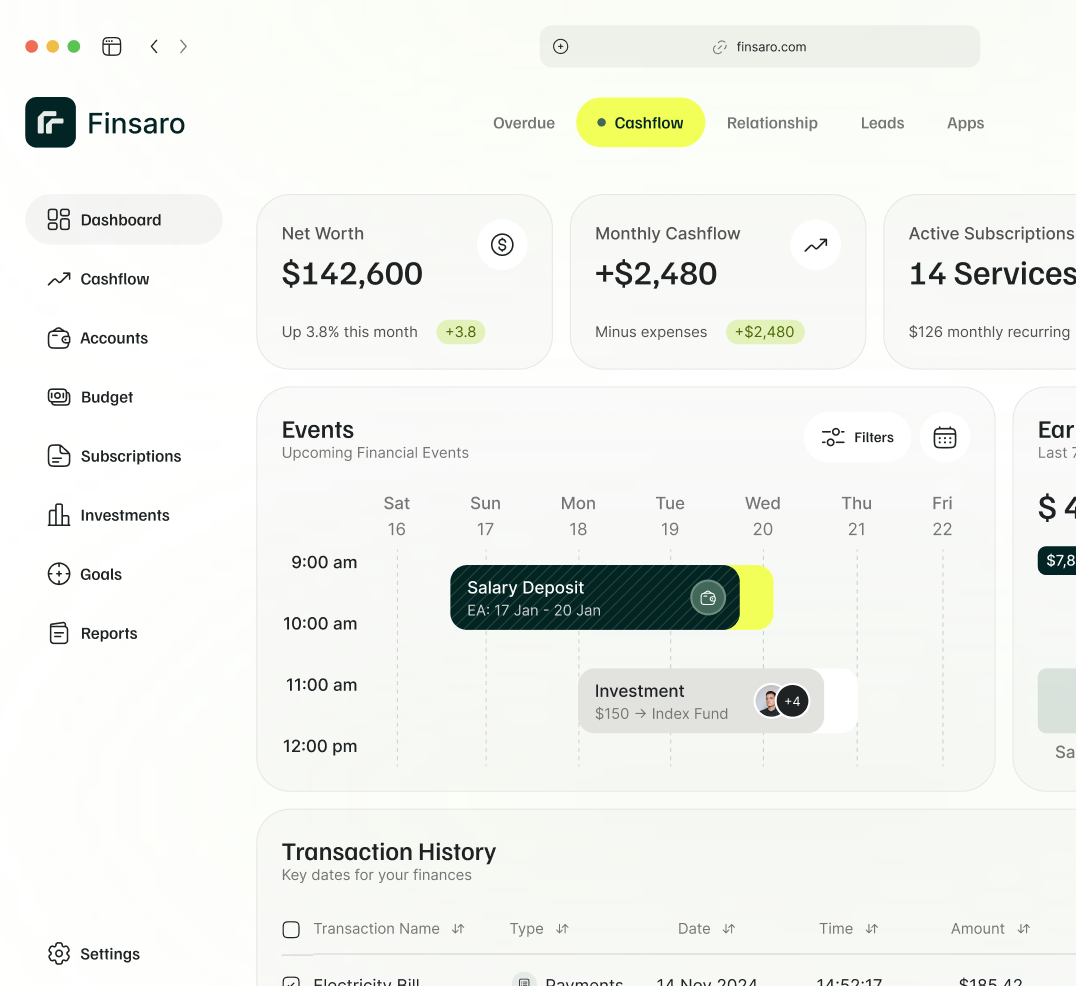Click the 14 Nov 2024 date cell
The width and height of the screenshot is (1076, 986).
tap(706, 982)
